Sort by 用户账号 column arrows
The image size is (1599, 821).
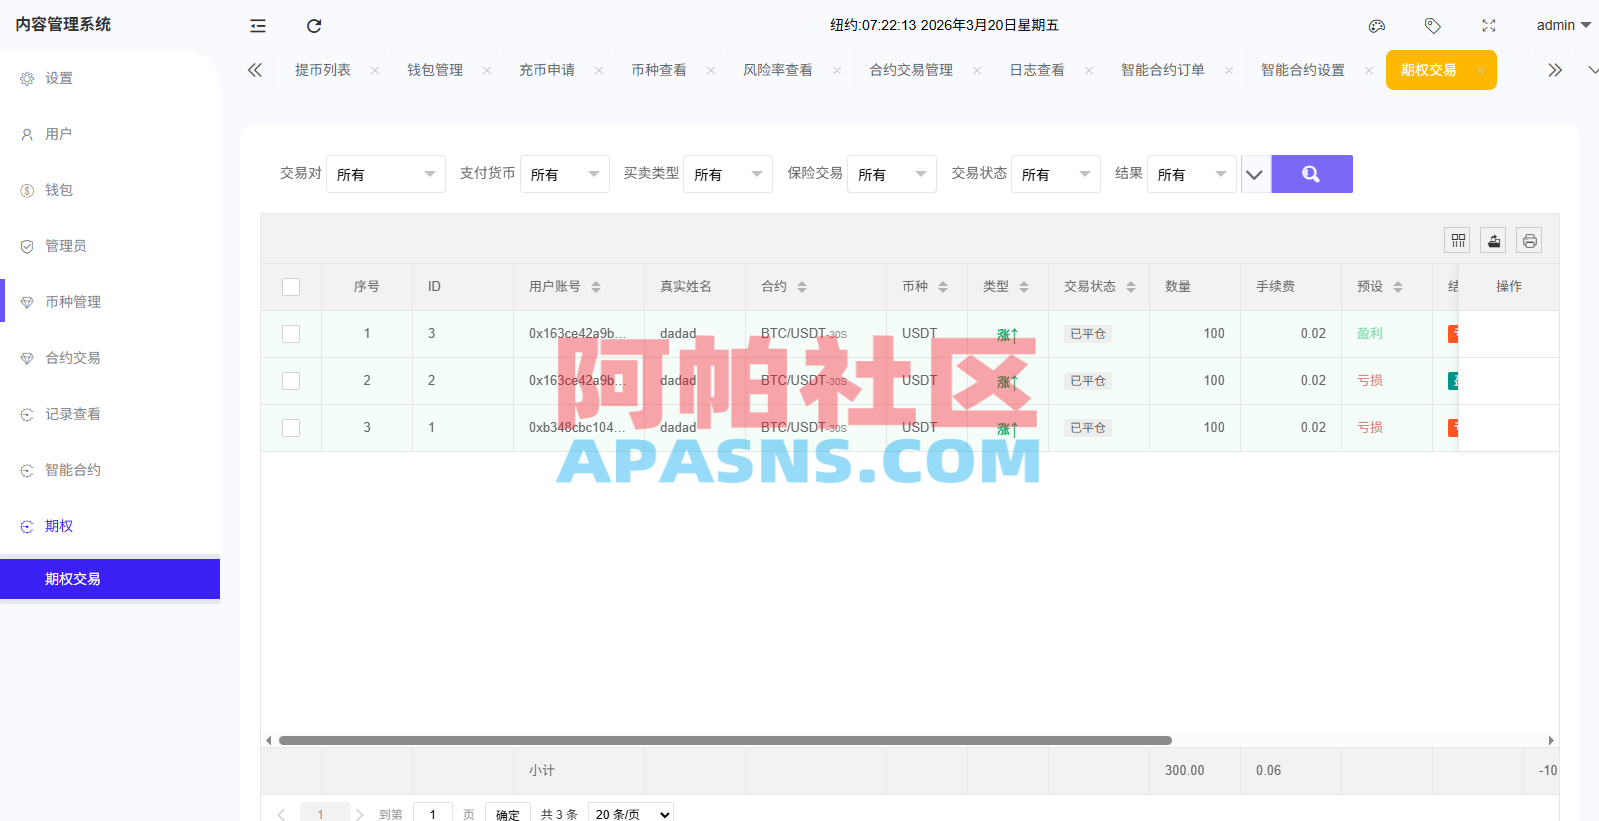596,287
